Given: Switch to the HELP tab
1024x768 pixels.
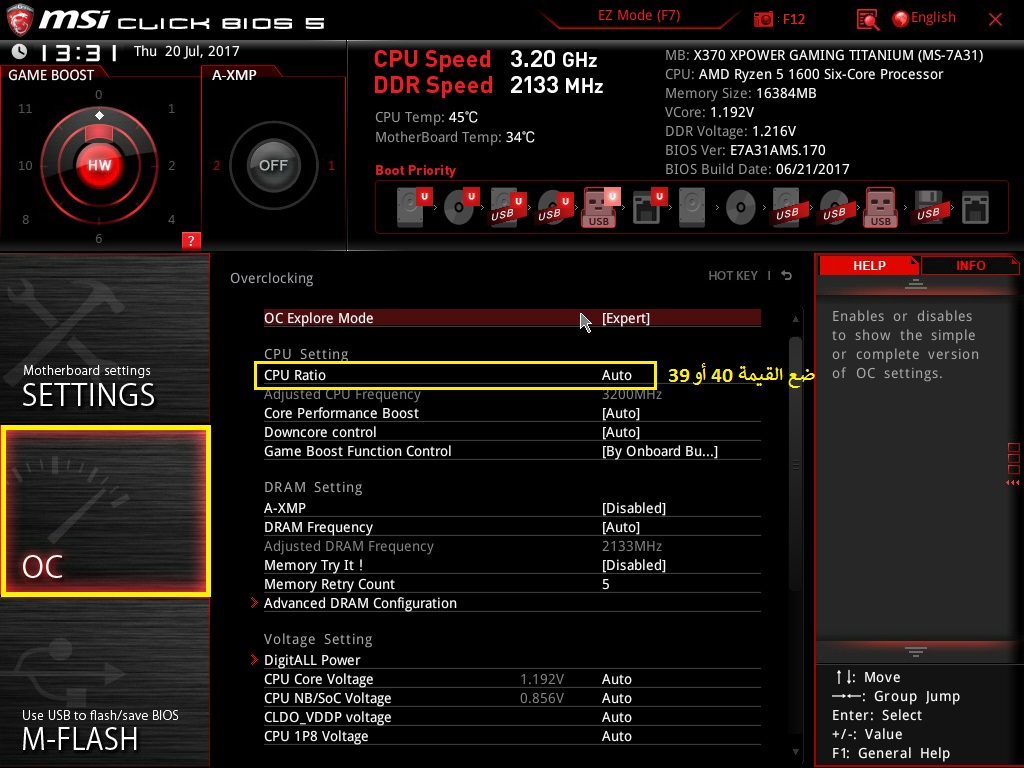Looking at the screenshot, I should point(869,265).
